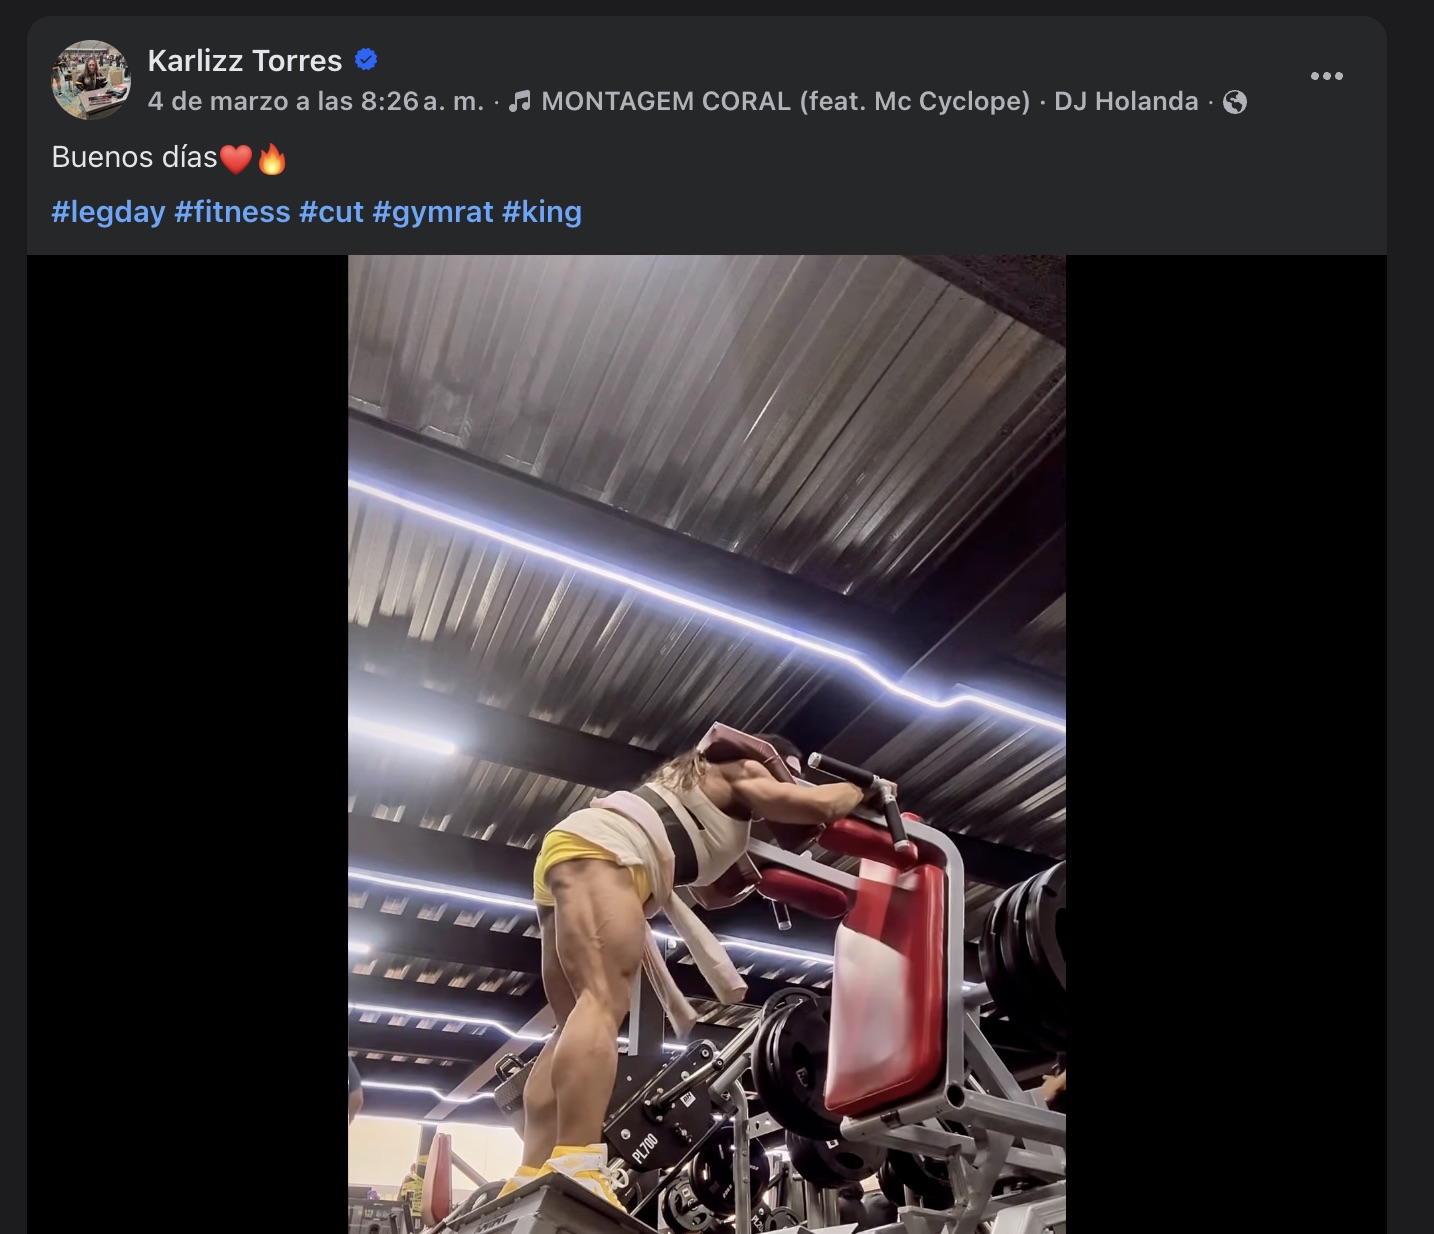Open Karlizz Torres profile picture
1434x1234 pixels.
click(91, 80)
